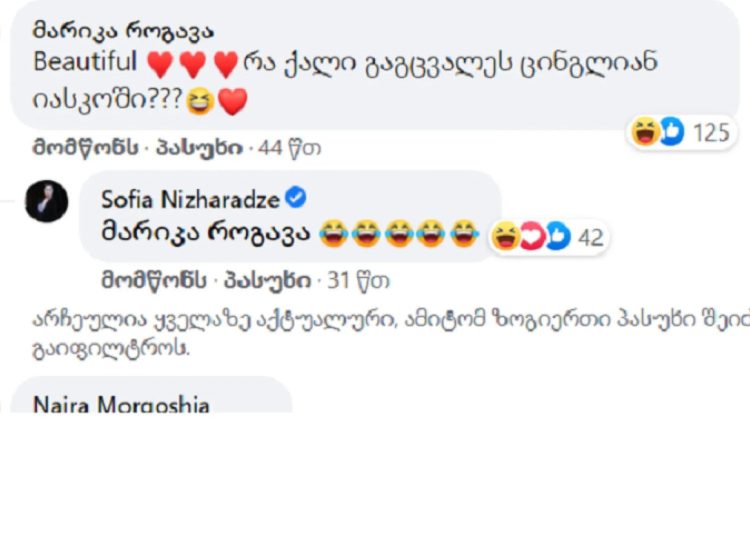This screenshot has width=750, height=536.
Task: Open Sofia Nizharadze's profile picture
Action: [47, 201]
